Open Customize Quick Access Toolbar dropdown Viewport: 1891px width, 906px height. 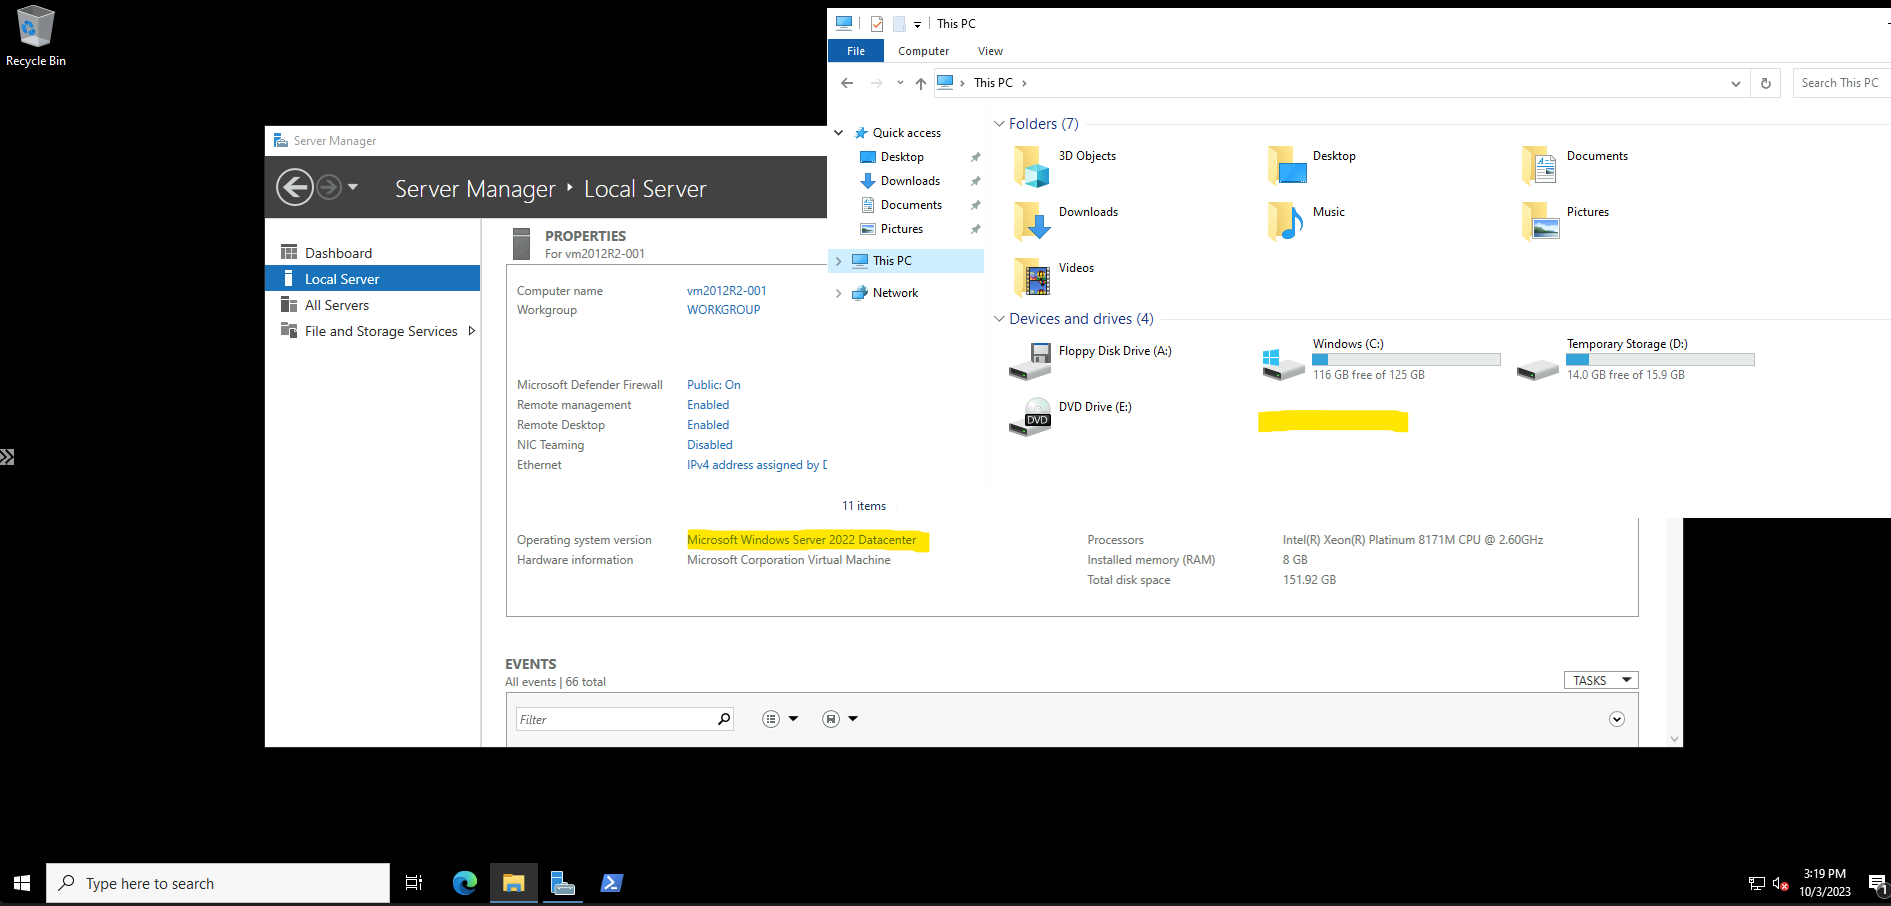[x=917, y=24]
